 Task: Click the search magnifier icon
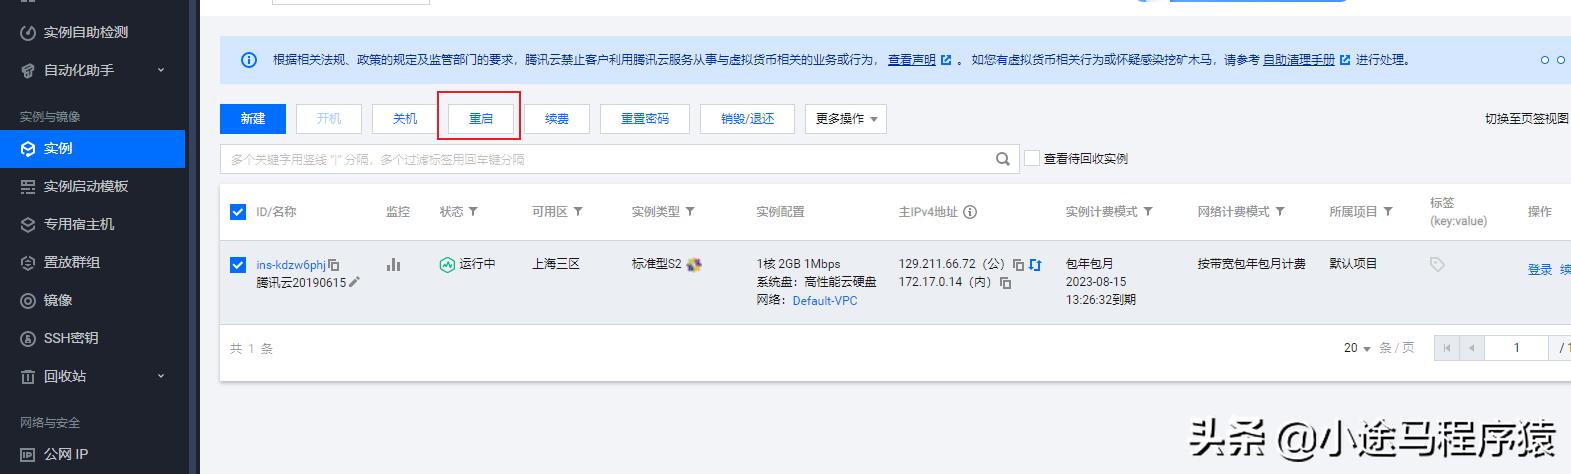click(1003, 159)
